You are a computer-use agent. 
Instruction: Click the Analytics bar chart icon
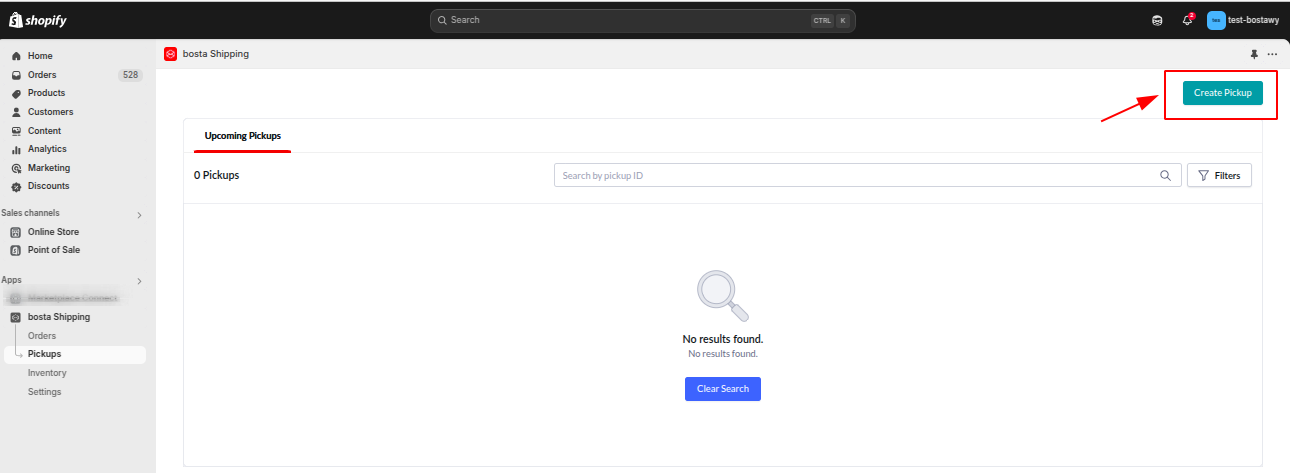tap(16, 149)
